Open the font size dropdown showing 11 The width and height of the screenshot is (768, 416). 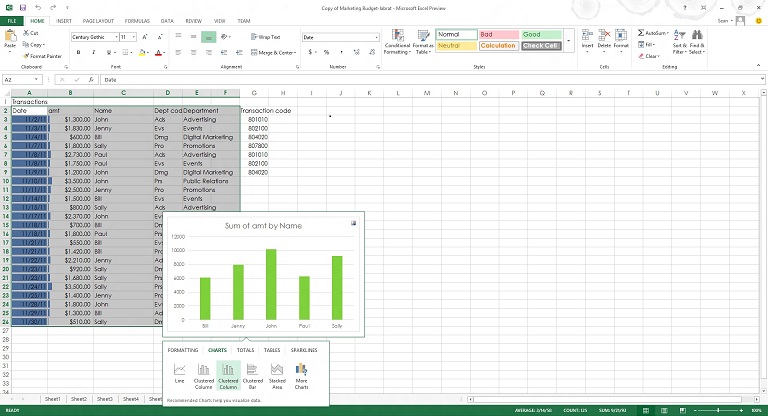point(134,37)
